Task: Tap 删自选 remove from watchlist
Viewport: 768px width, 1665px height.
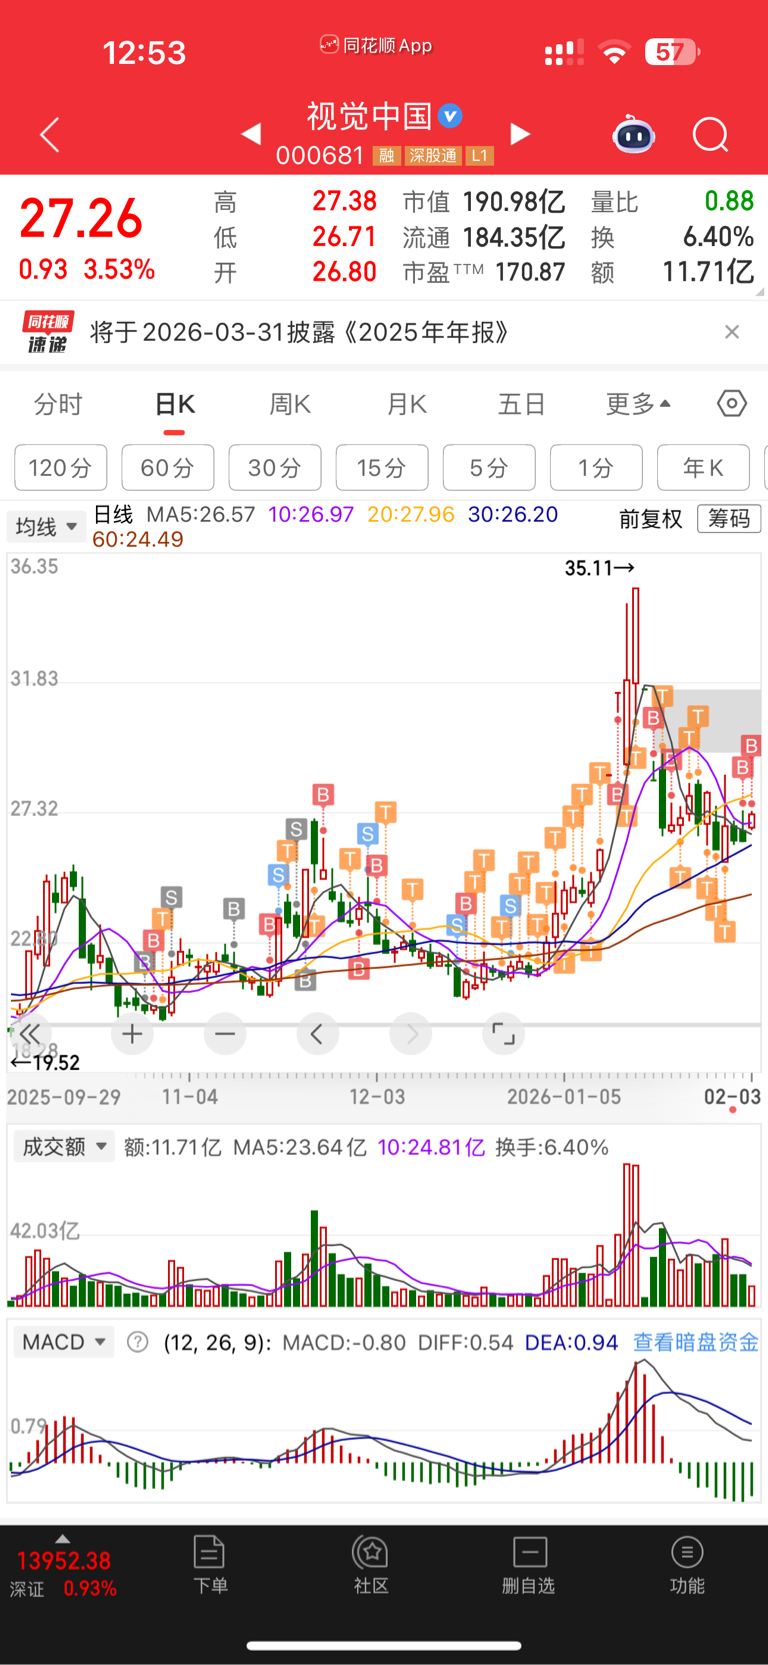Action: tap(529, 1565)
